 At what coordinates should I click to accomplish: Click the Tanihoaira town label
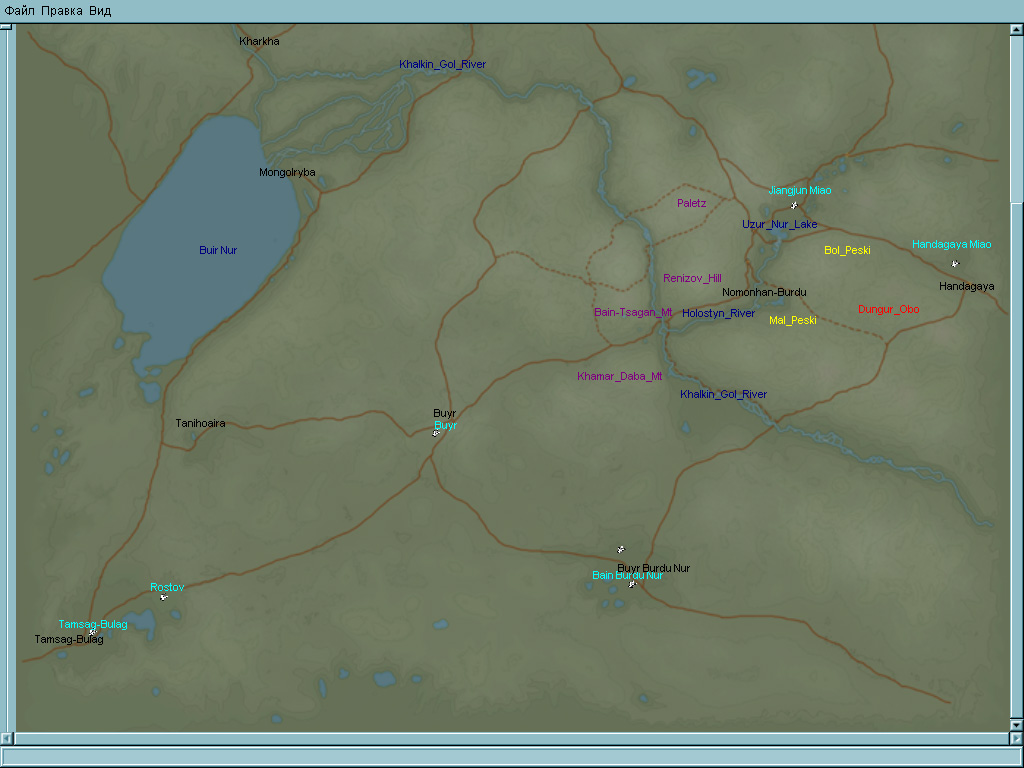pyautogui.click(x=200, y=423)
